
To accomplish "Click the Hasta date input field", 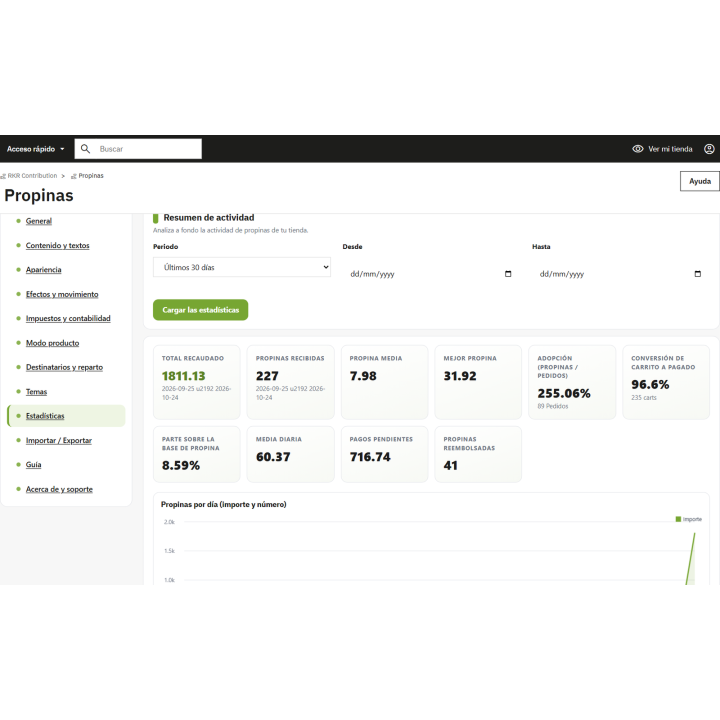I will tap(620, 274).
